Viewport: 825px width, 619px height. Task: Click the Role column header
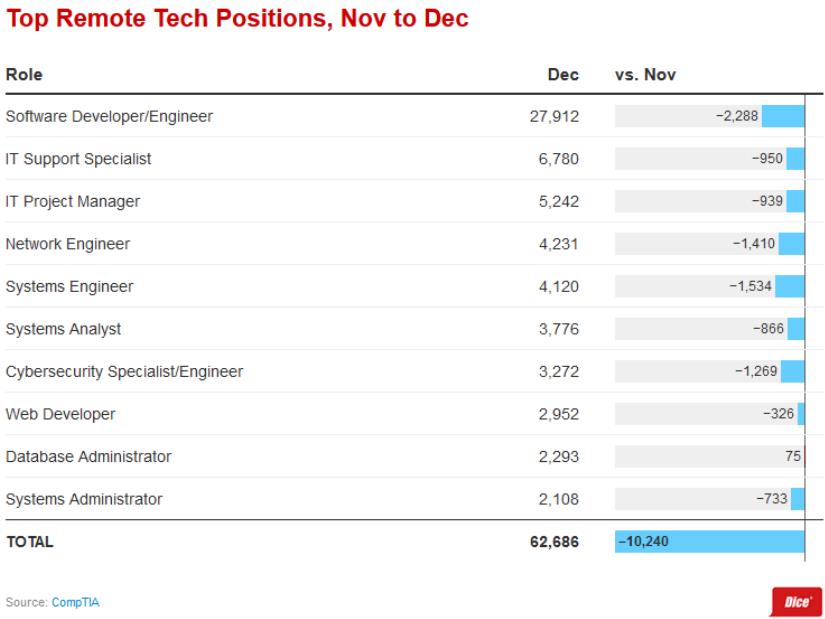(24, 75)
